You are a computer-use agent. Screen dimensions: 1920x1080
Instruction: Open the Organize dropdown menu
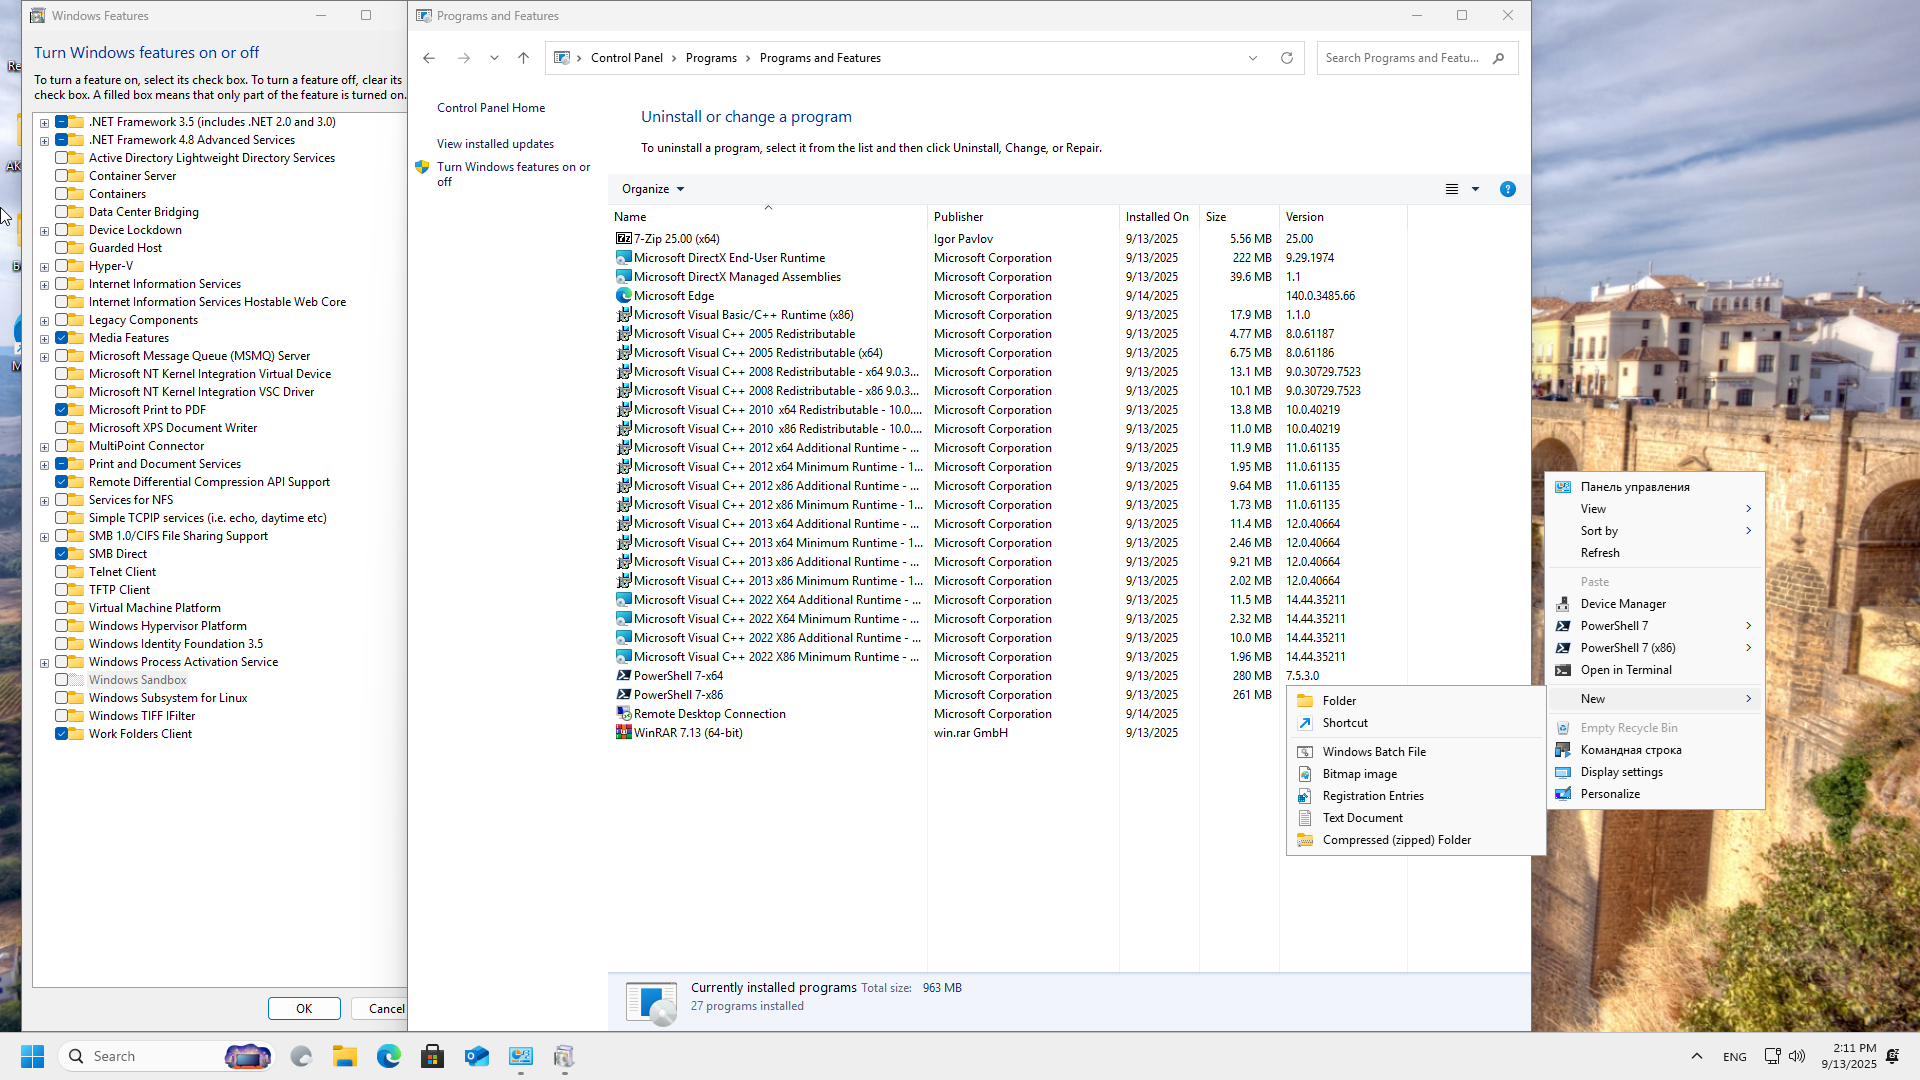tap(653, 189)
